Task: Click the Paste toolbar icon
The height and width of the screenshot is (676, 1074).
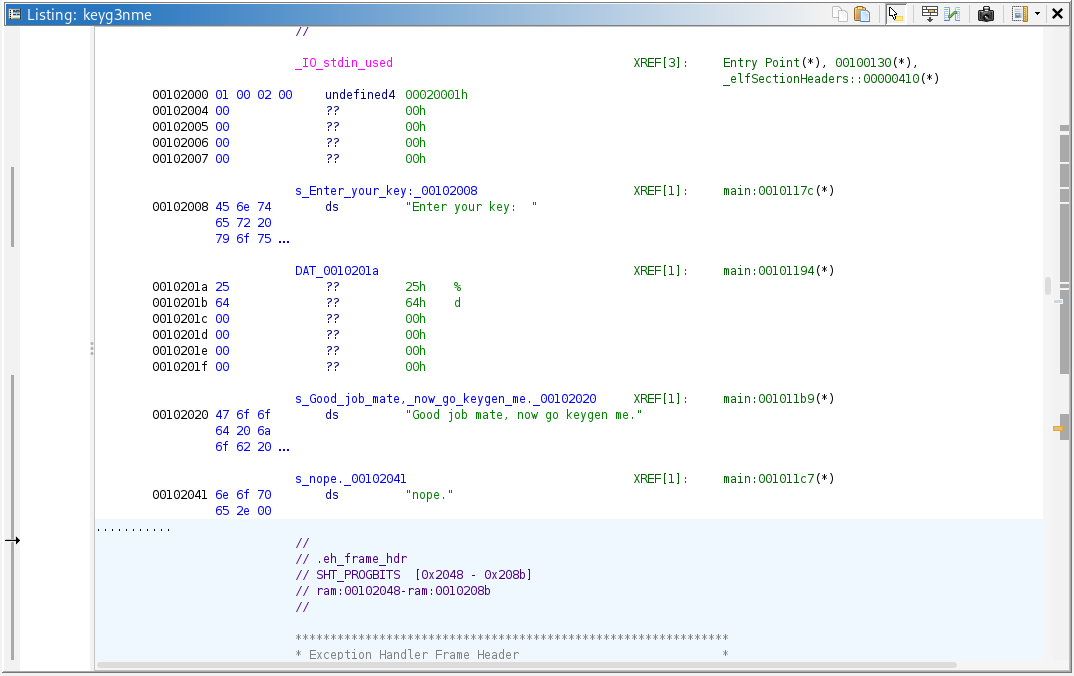Action: (x=861, y=13)
